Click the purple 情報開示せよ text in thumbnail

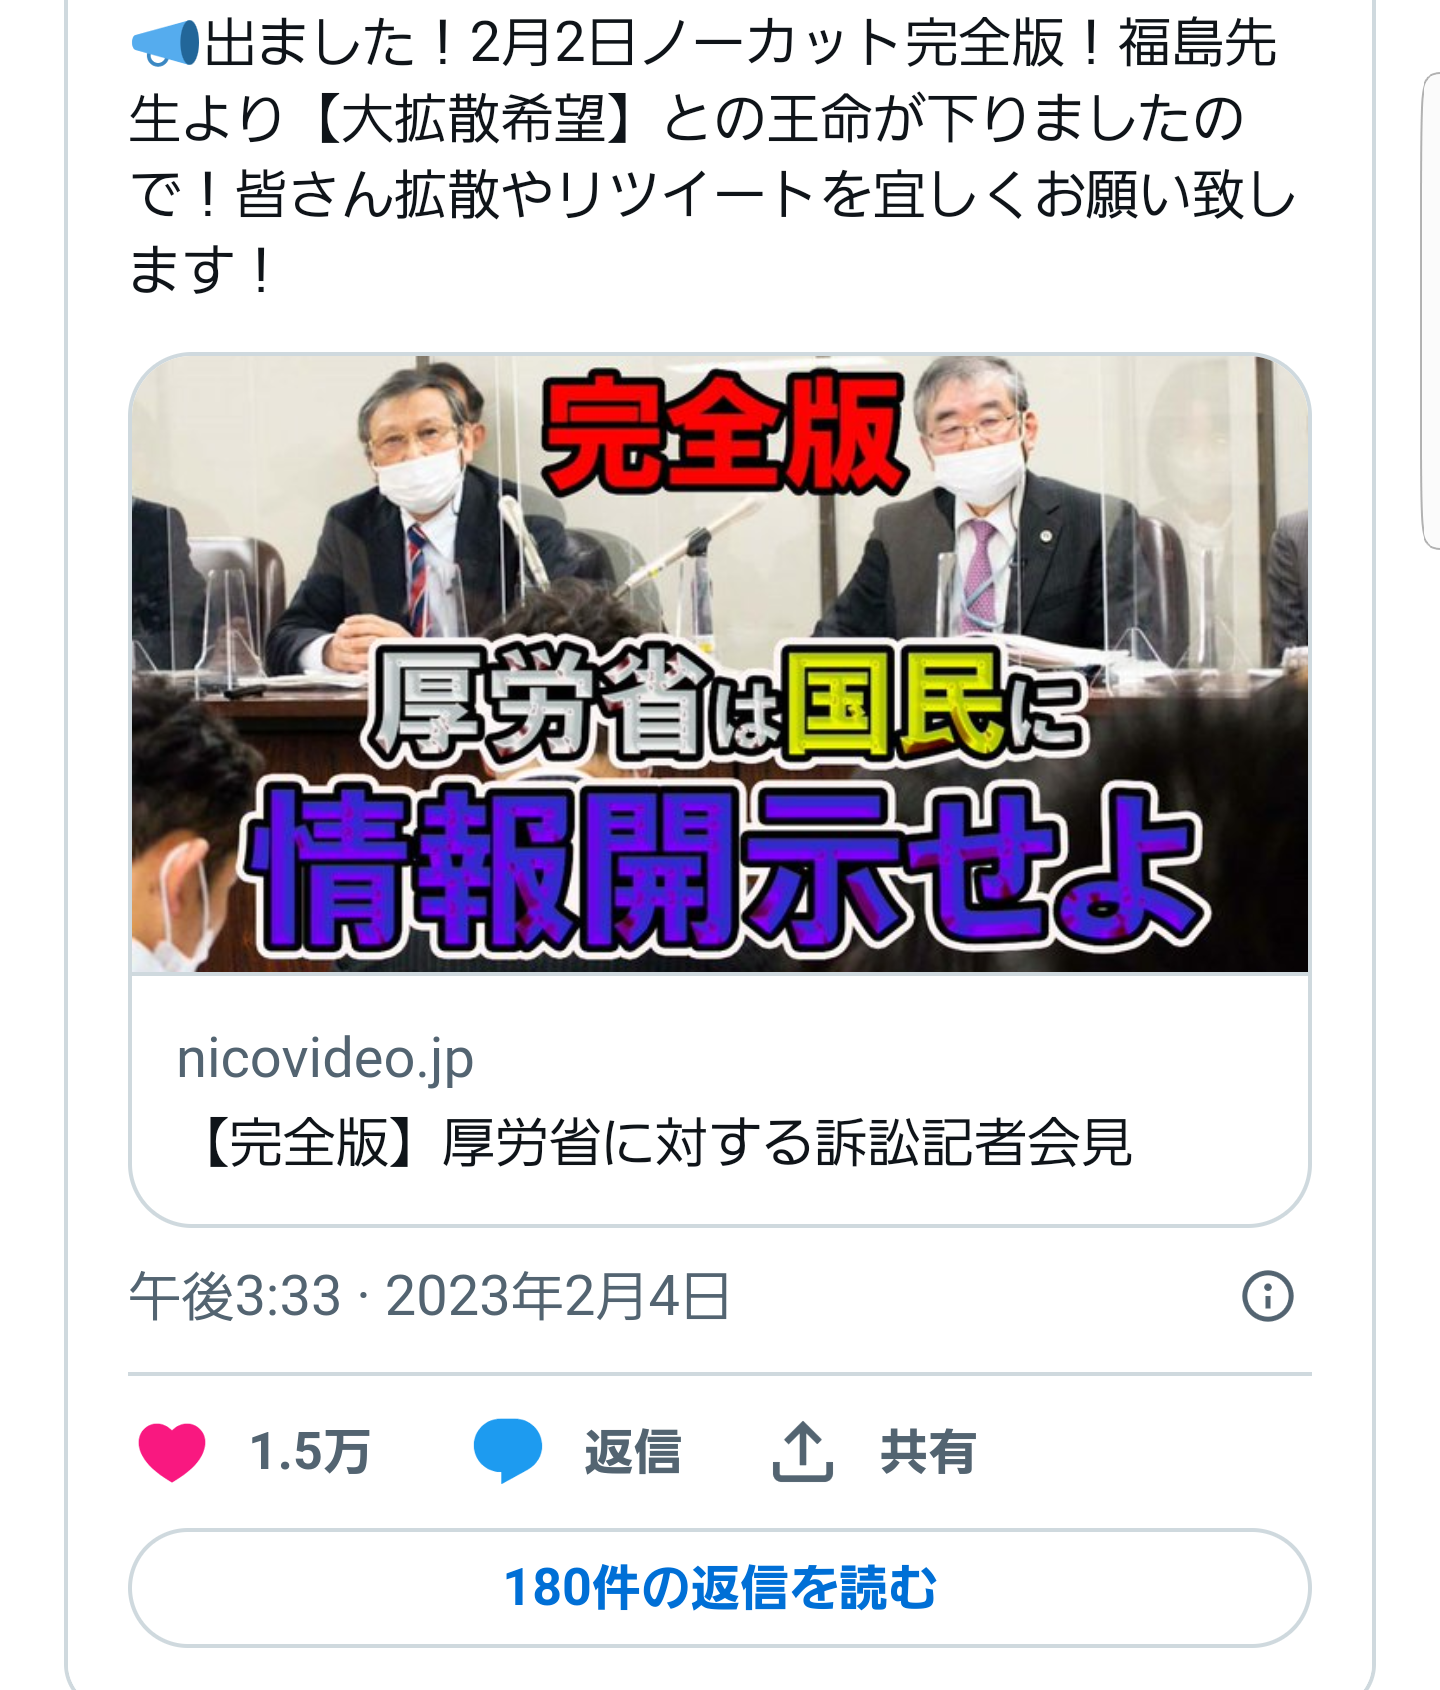pyautogui.click(x=726, y=866)
